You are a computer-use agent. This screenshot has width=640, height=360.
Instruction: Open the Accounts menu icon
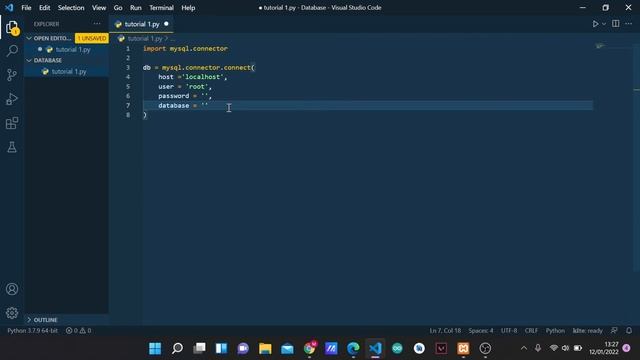point(12,289)
